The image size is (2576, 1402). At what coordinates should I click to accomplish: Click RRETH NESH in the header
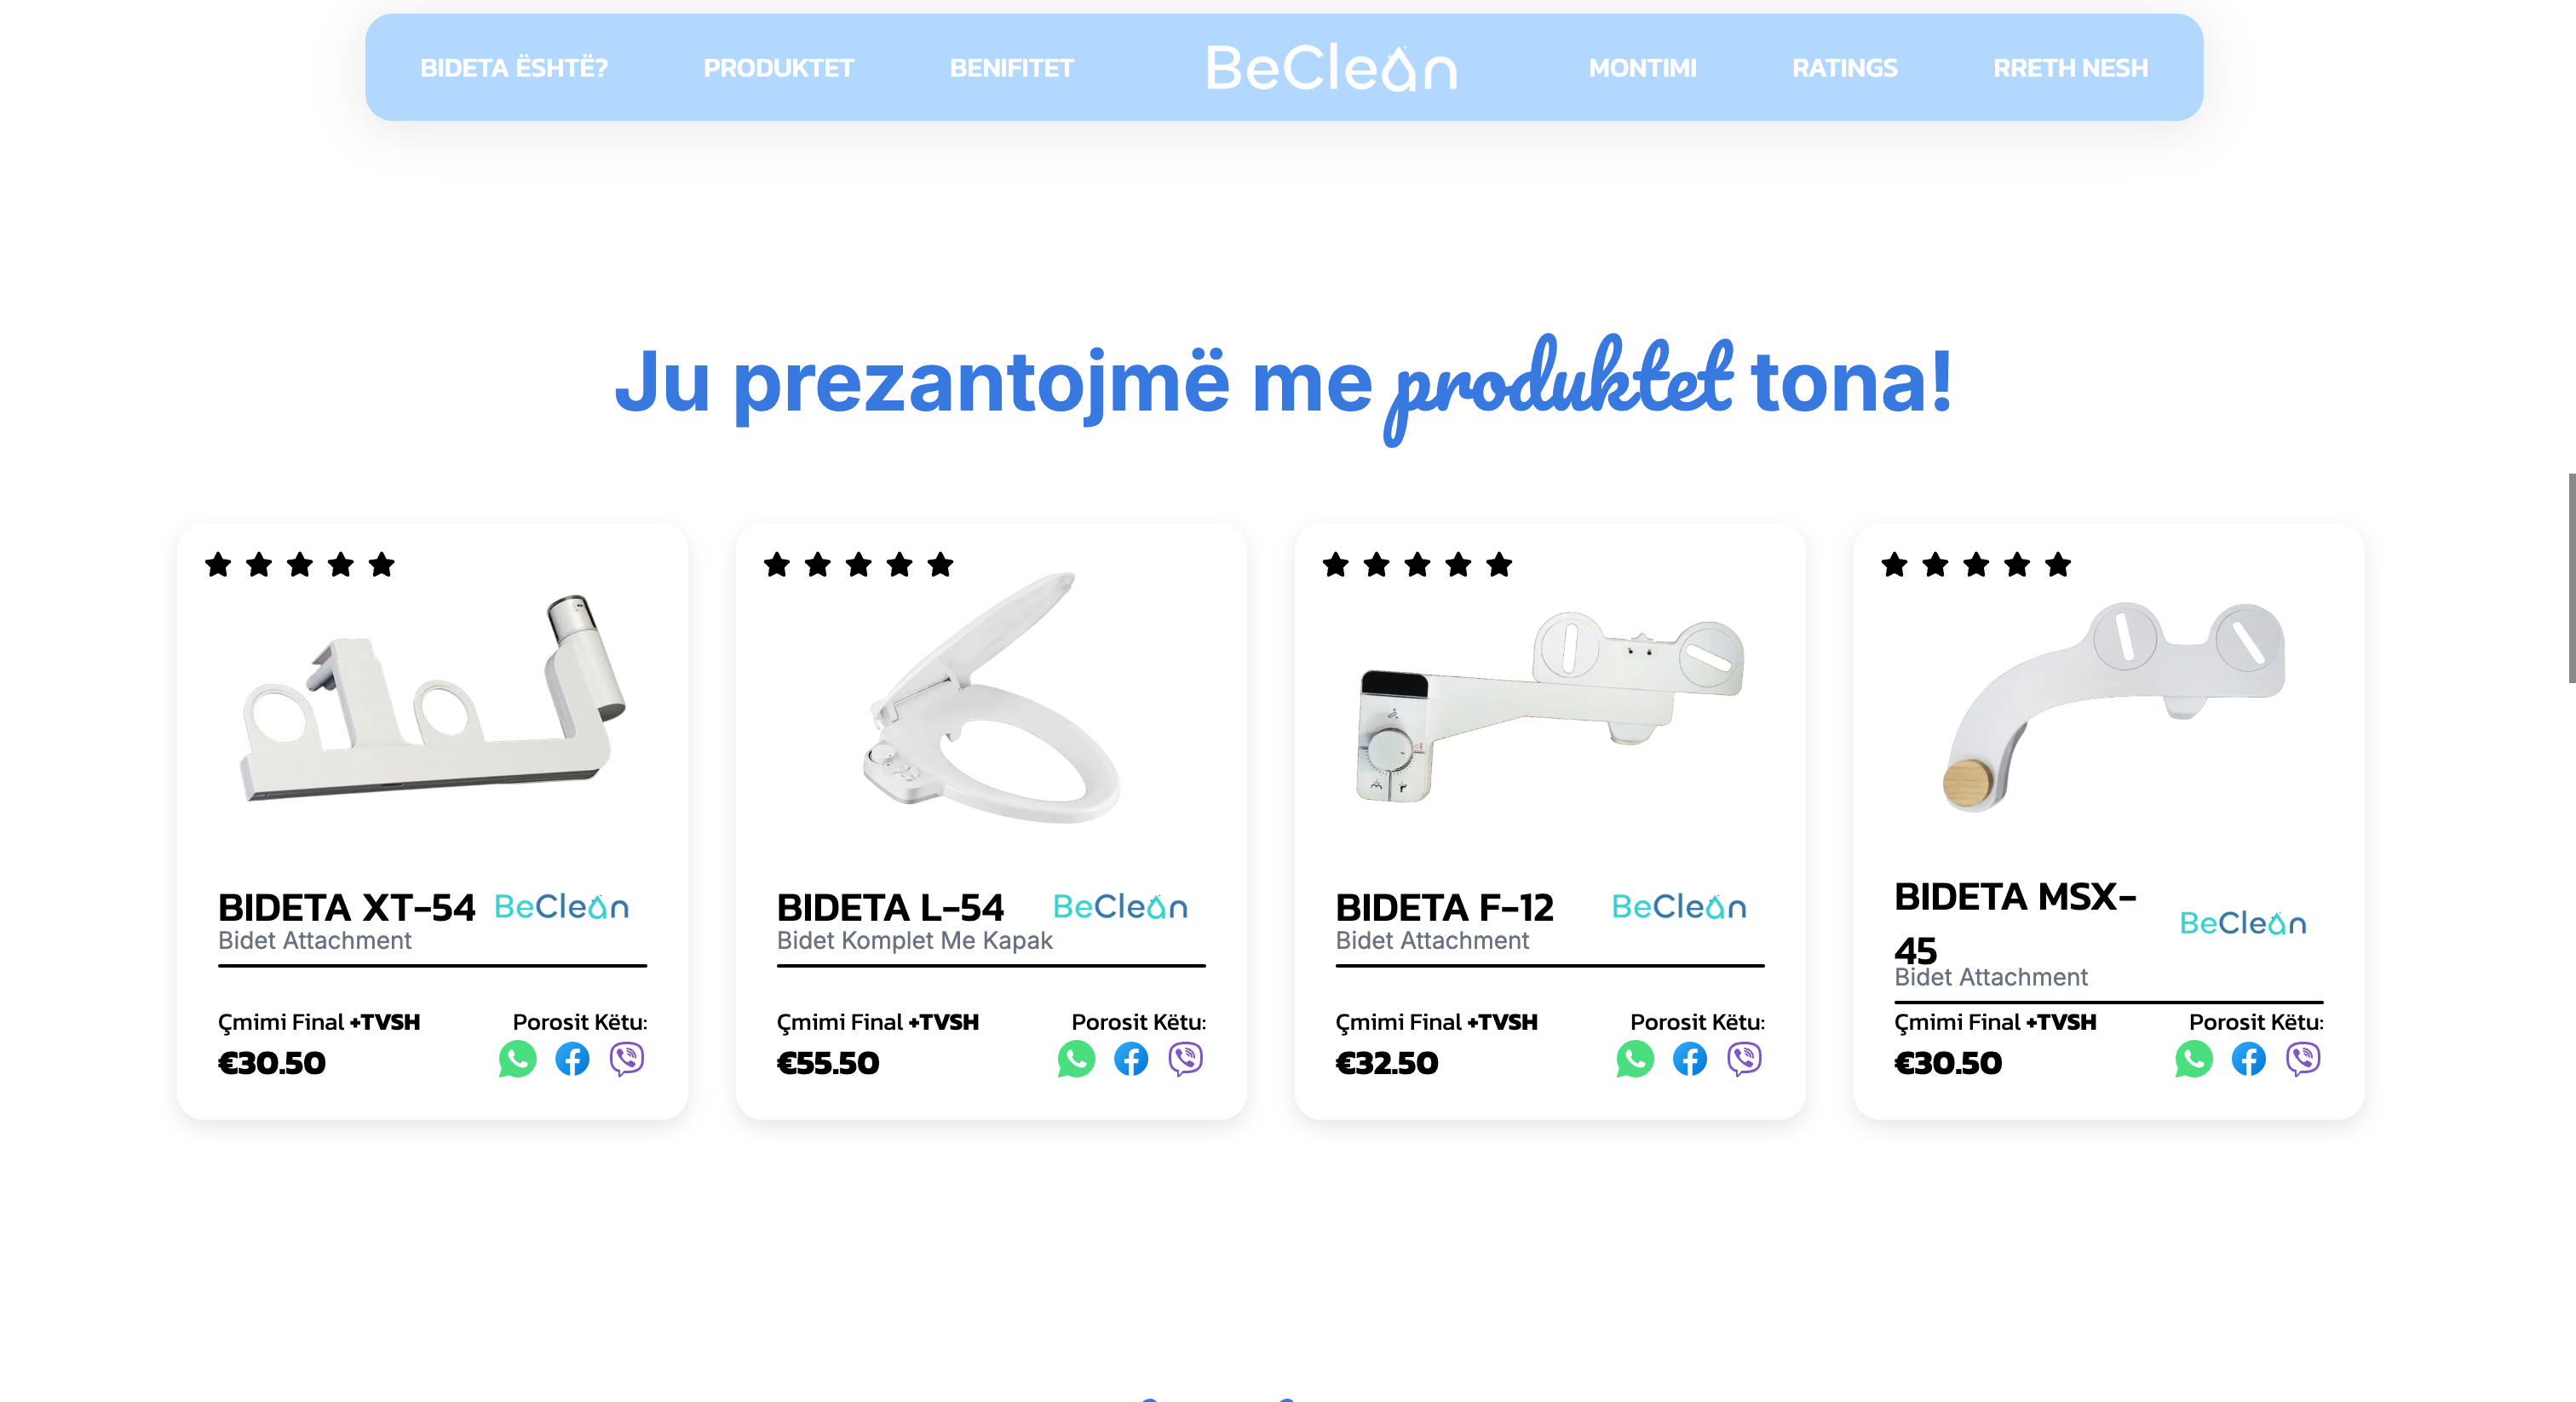tap(2070, 68)
